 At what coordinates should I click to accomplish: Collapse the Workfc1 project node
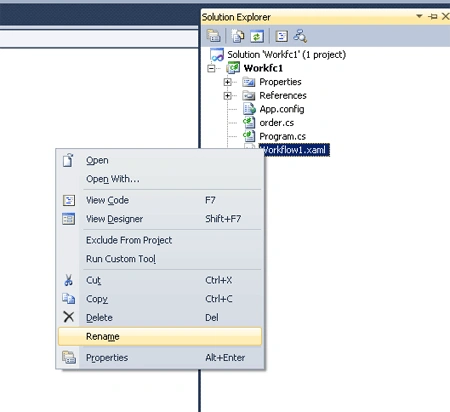[x=211, y=68]
